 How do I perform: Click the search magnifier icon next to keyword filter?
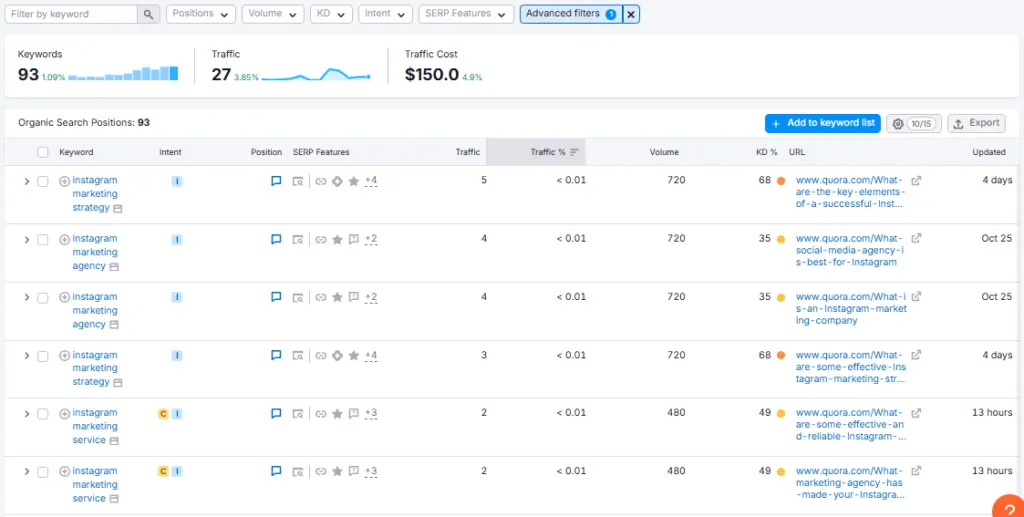(148, 14)
